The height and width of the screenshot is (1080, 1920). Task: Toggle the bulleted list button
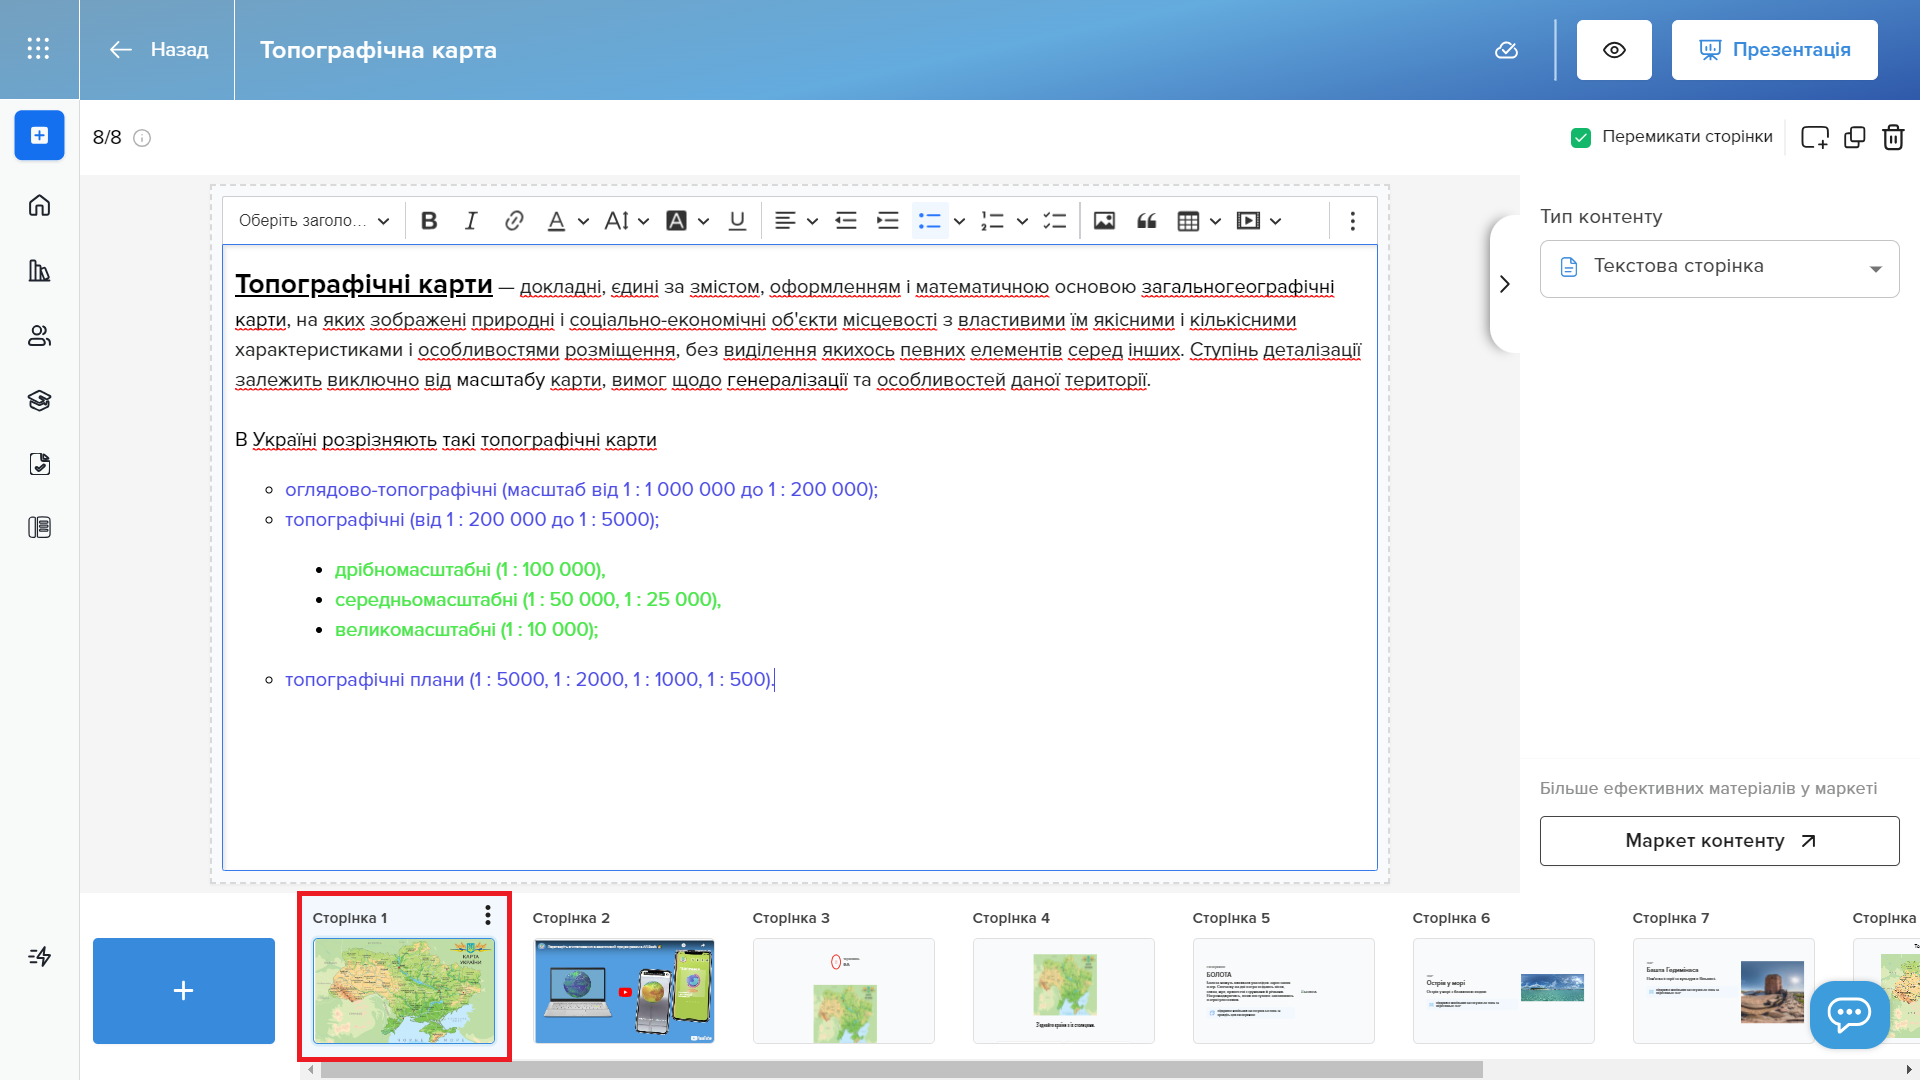pos(930,221)
